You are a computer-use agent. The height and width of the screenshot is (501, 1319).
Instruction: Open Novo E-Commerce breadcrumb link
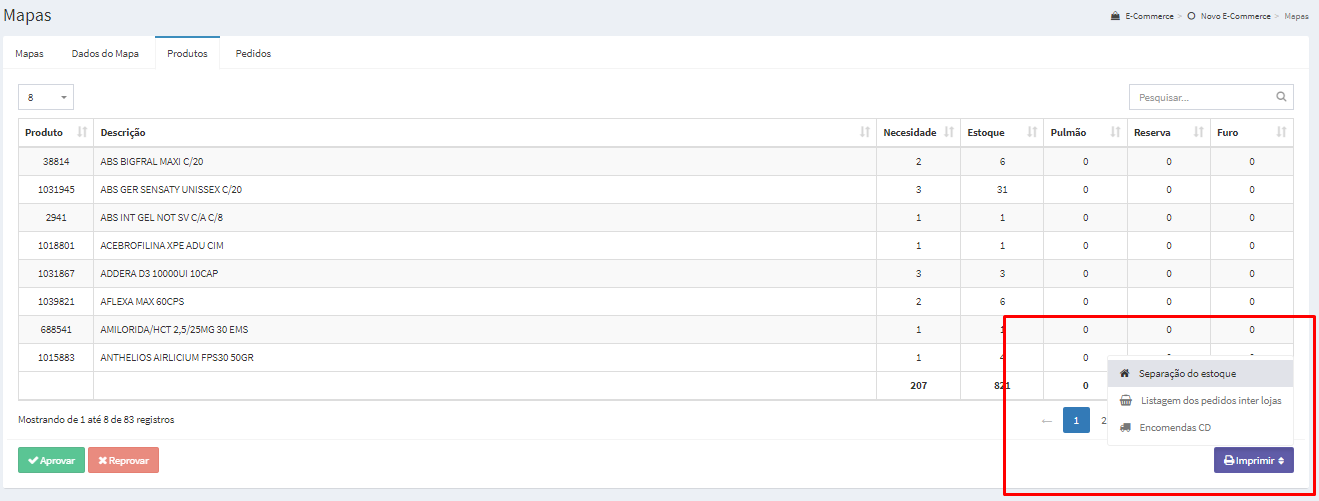pyautogui.click(x=1235, y=16)
